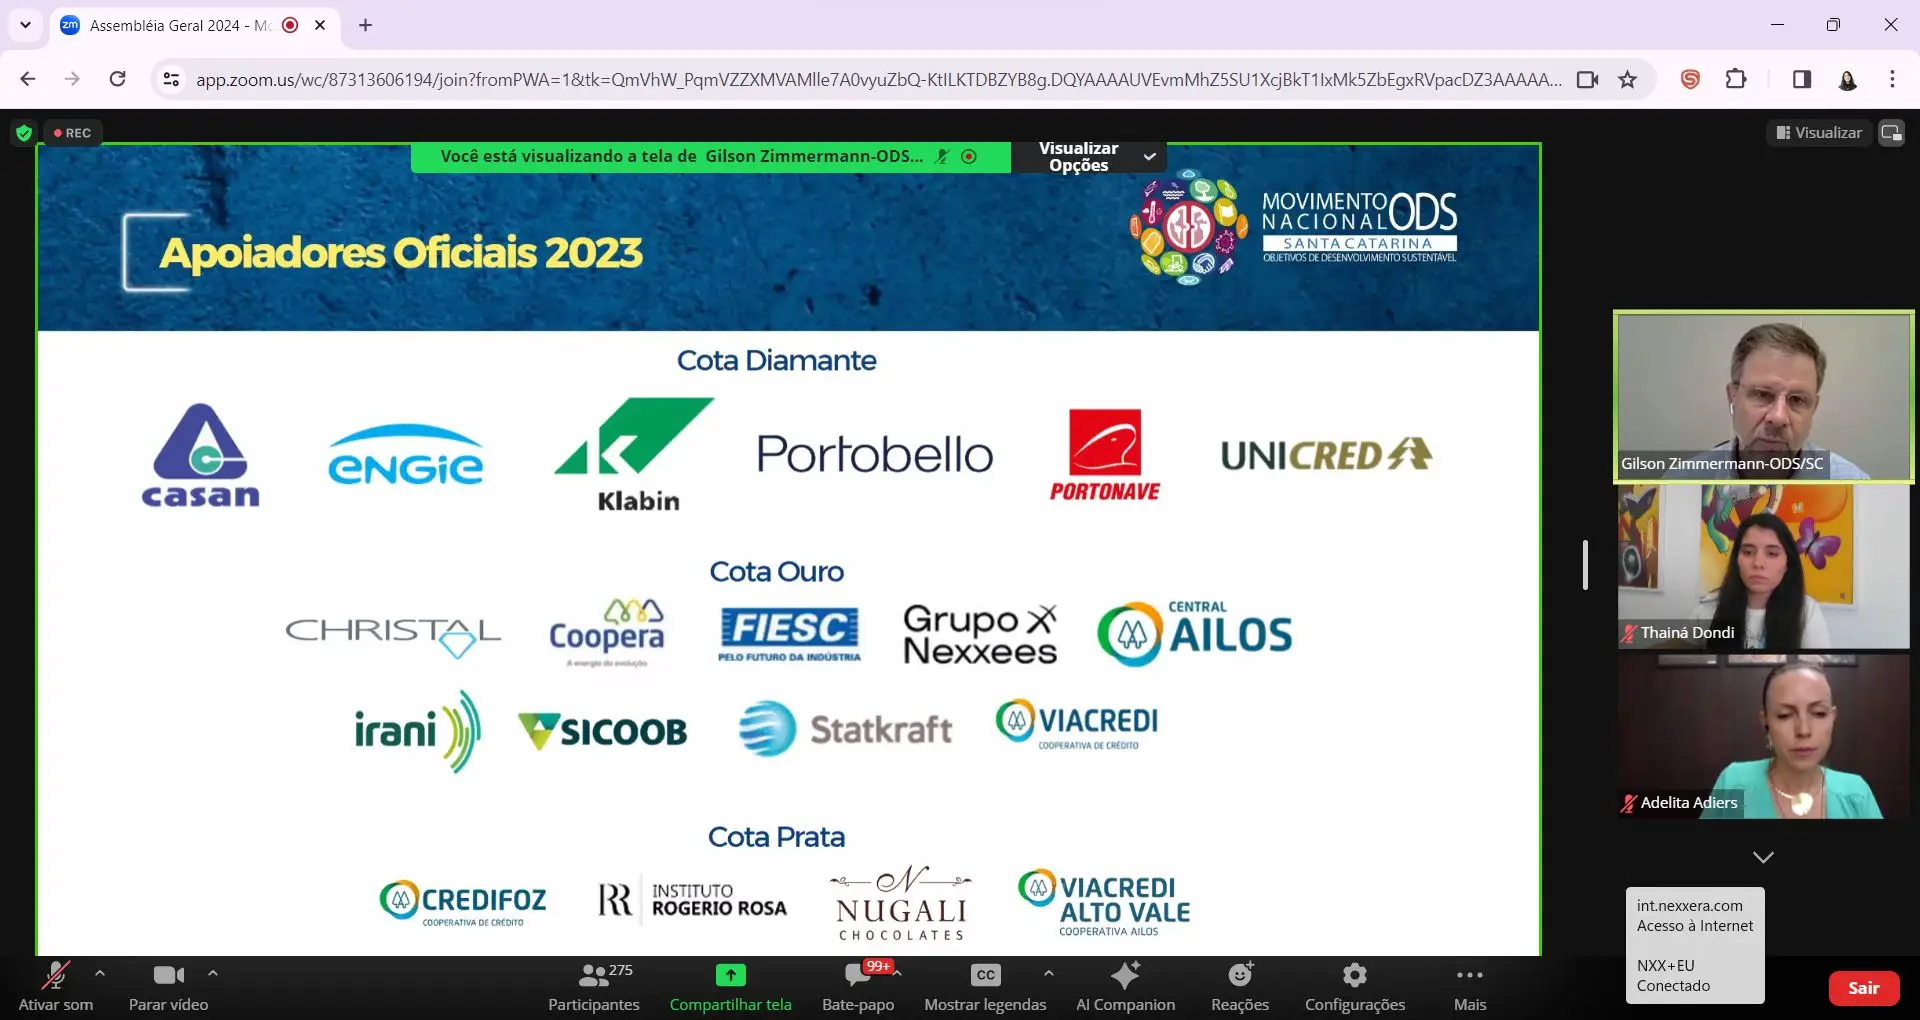
Task: Expand audio options arrow beside Ativar som
Action: click(100, 973)
